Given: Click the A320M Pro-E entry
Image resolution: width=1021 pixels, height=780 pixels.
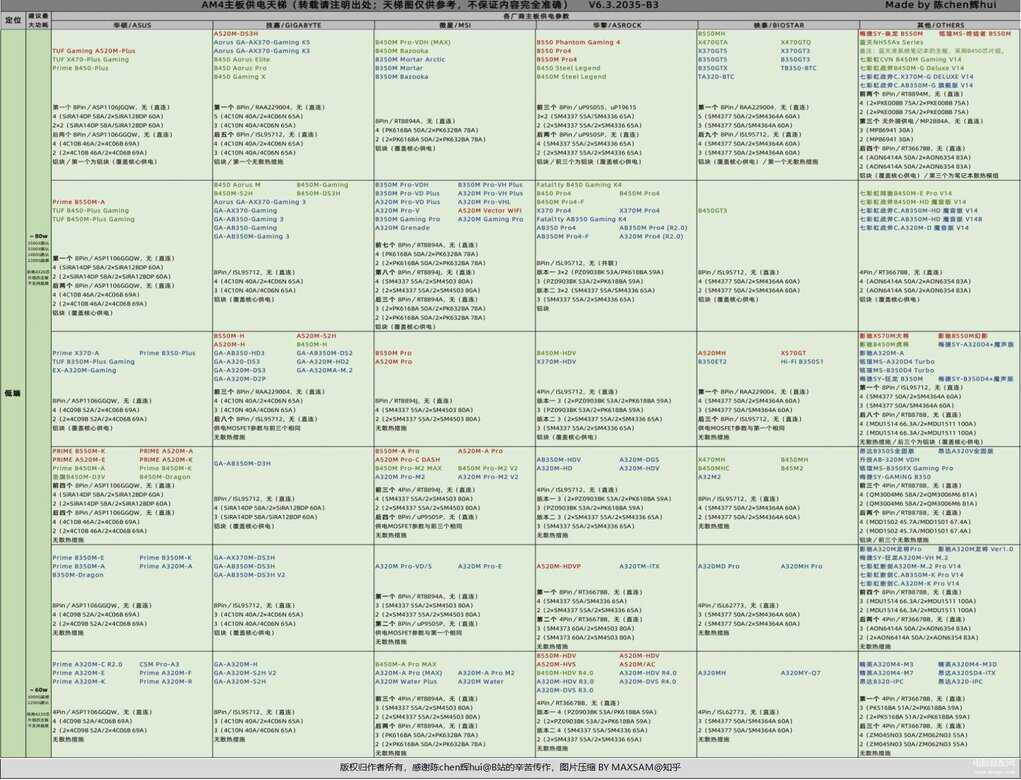Looking at the screenshot, I should click(x=480, y=566).
